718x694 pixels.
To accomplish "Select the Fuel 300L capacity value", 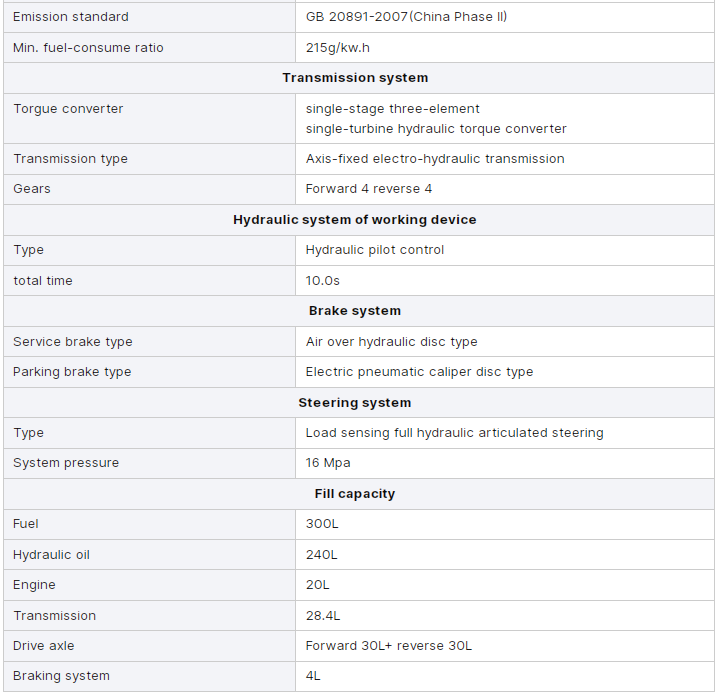I will (322, 524).
